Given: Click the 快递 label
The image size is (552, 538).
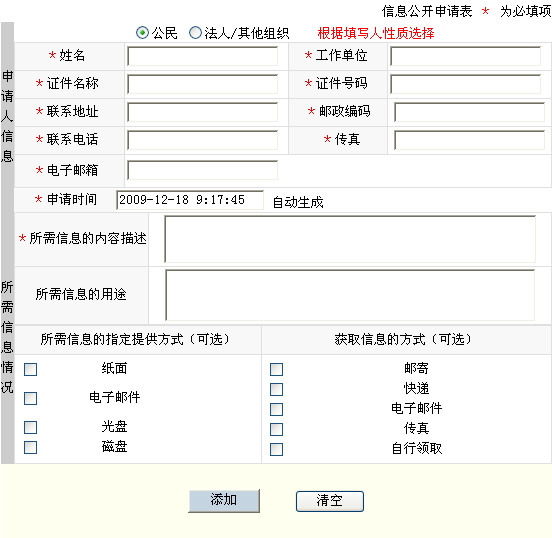Looking at the screenshot, I should pyautogui.click(x=416, y=388).
